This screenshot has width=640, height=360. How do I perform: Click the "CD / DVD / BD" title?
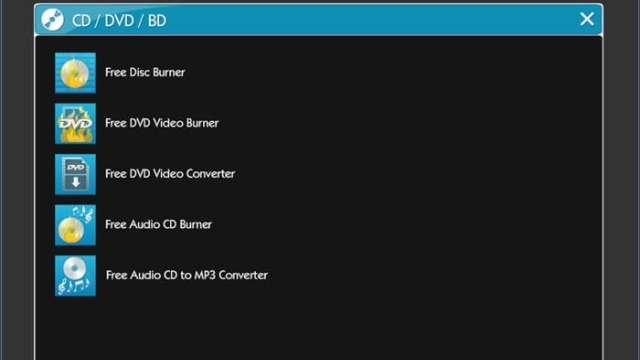(119, 20)
